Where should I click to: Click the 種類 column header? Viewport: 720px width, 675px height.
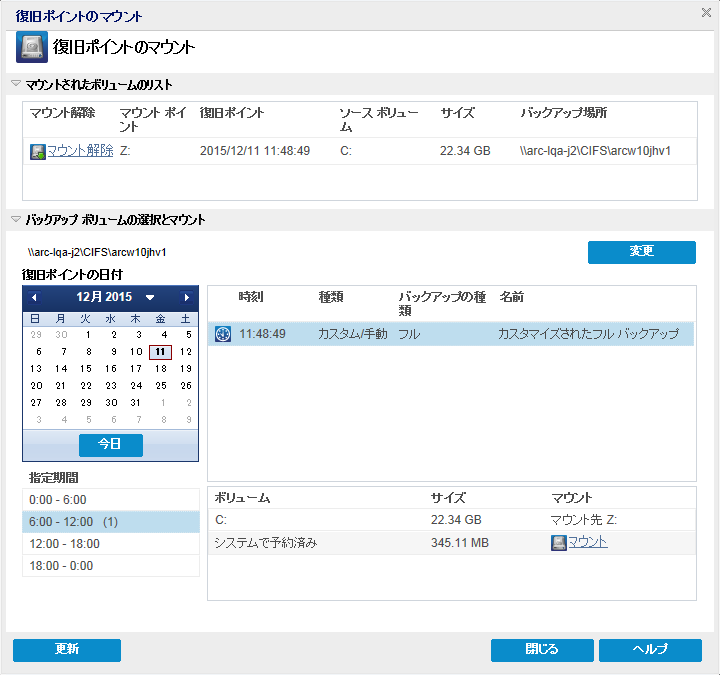coord(331,297)
